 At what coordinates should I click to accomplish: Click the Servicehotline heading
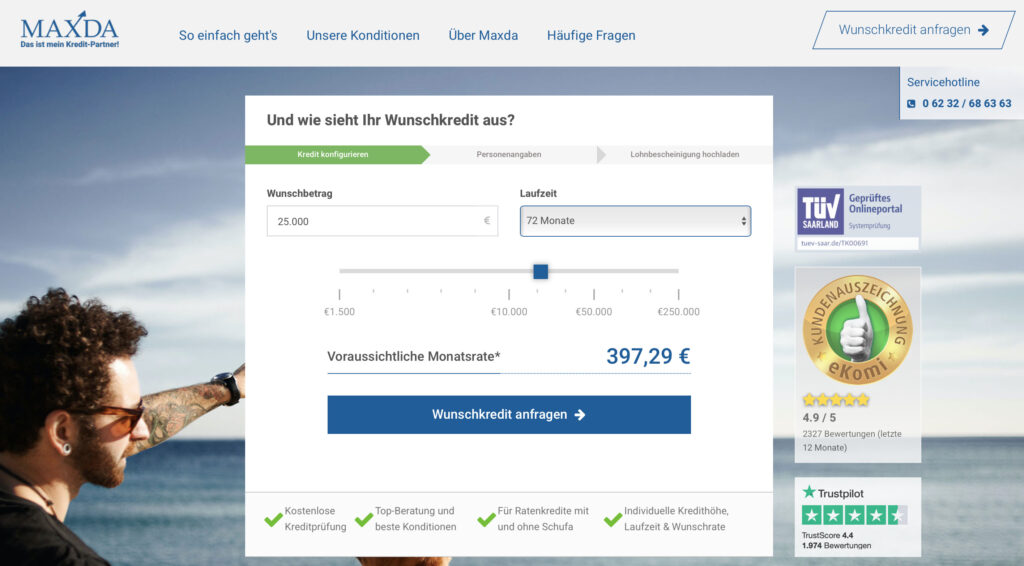click(x=943, y=82)
